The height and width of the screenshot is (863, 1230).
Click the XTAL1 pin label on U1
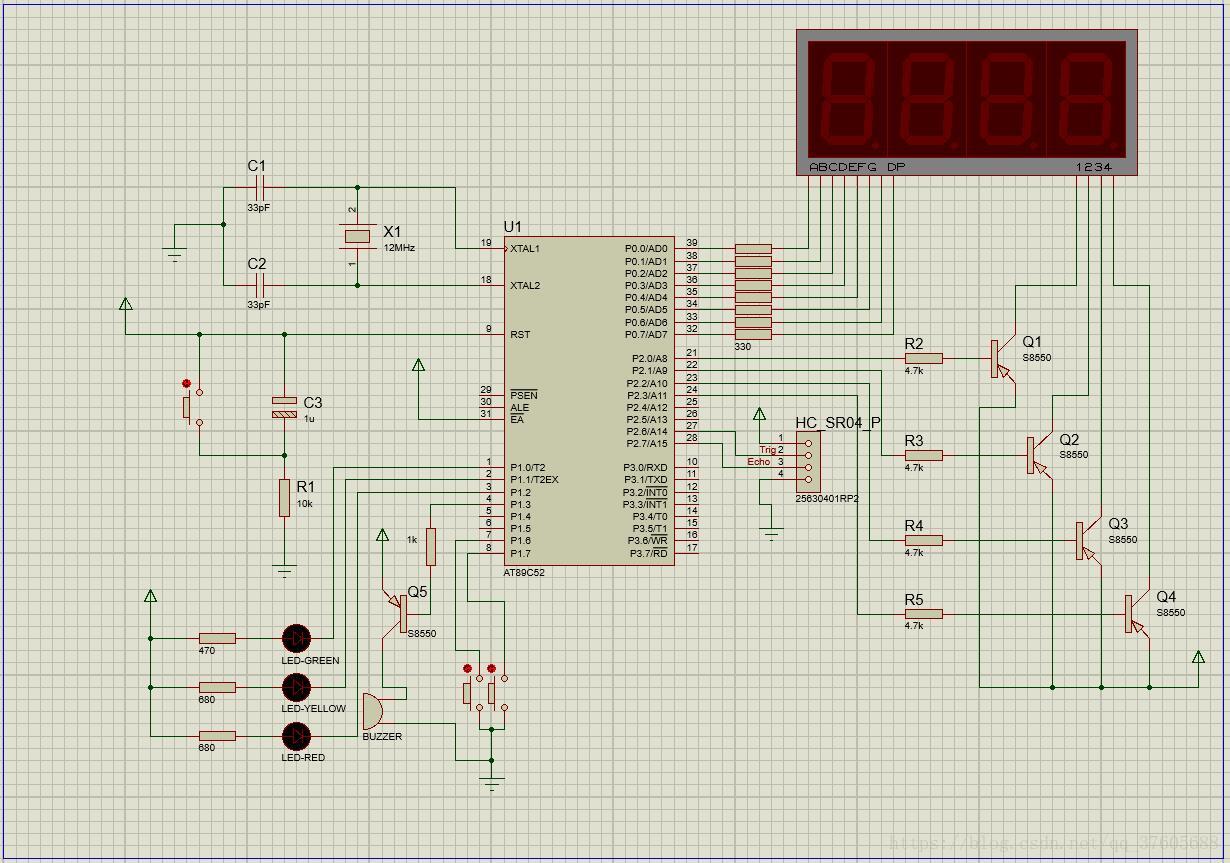coord(525,248)
